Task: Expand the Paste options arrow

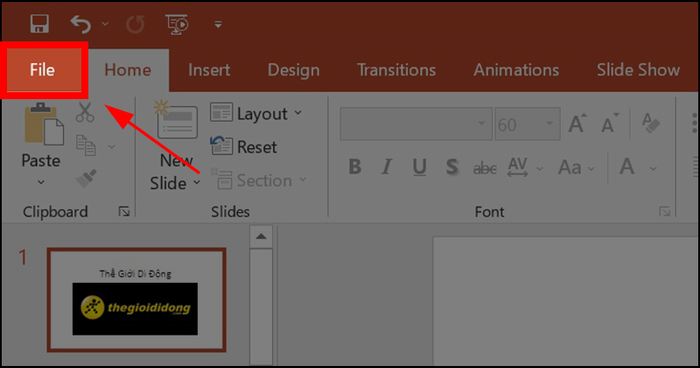Action: 41,182
